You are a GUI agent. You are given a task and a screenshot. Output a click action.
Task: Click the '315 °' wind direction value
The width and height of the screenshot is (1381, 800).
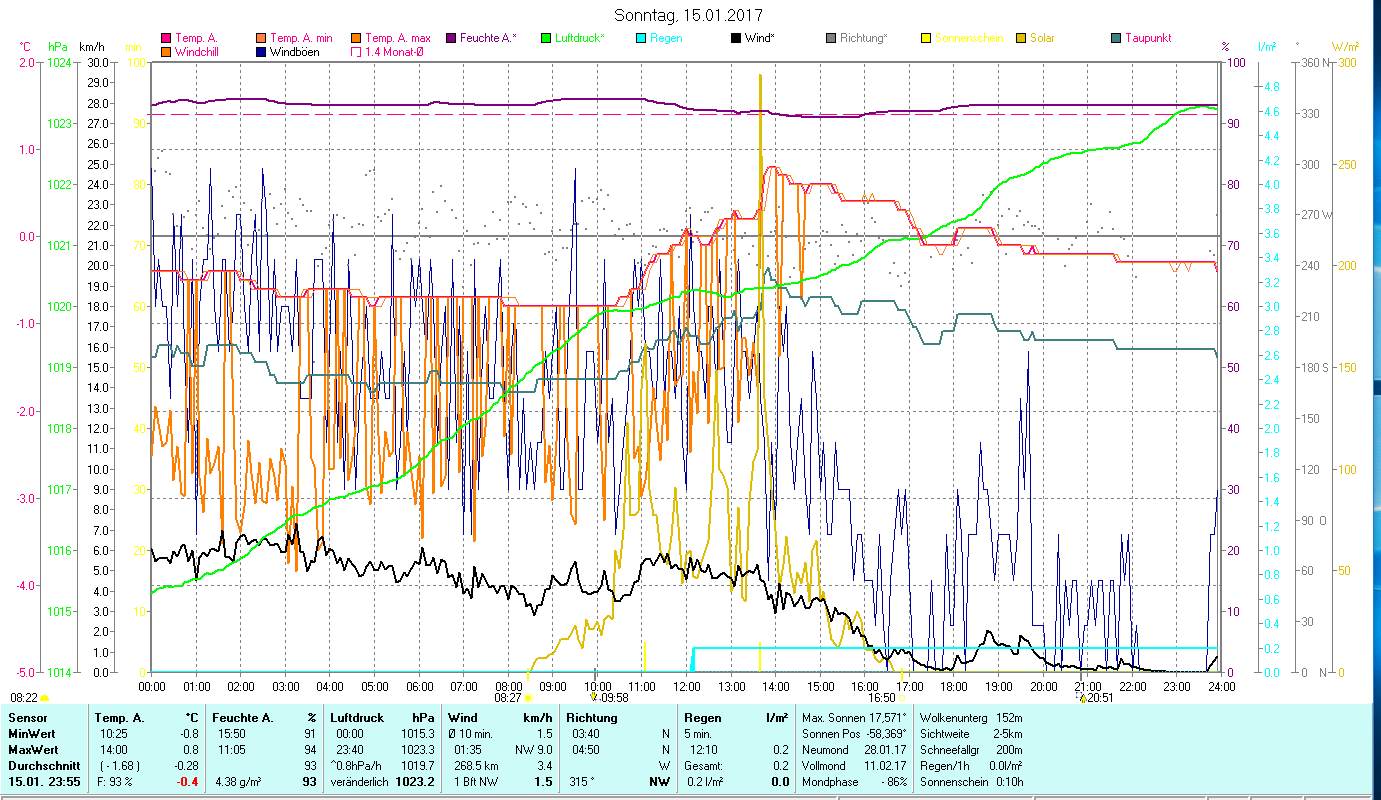(x=581, y=782)
